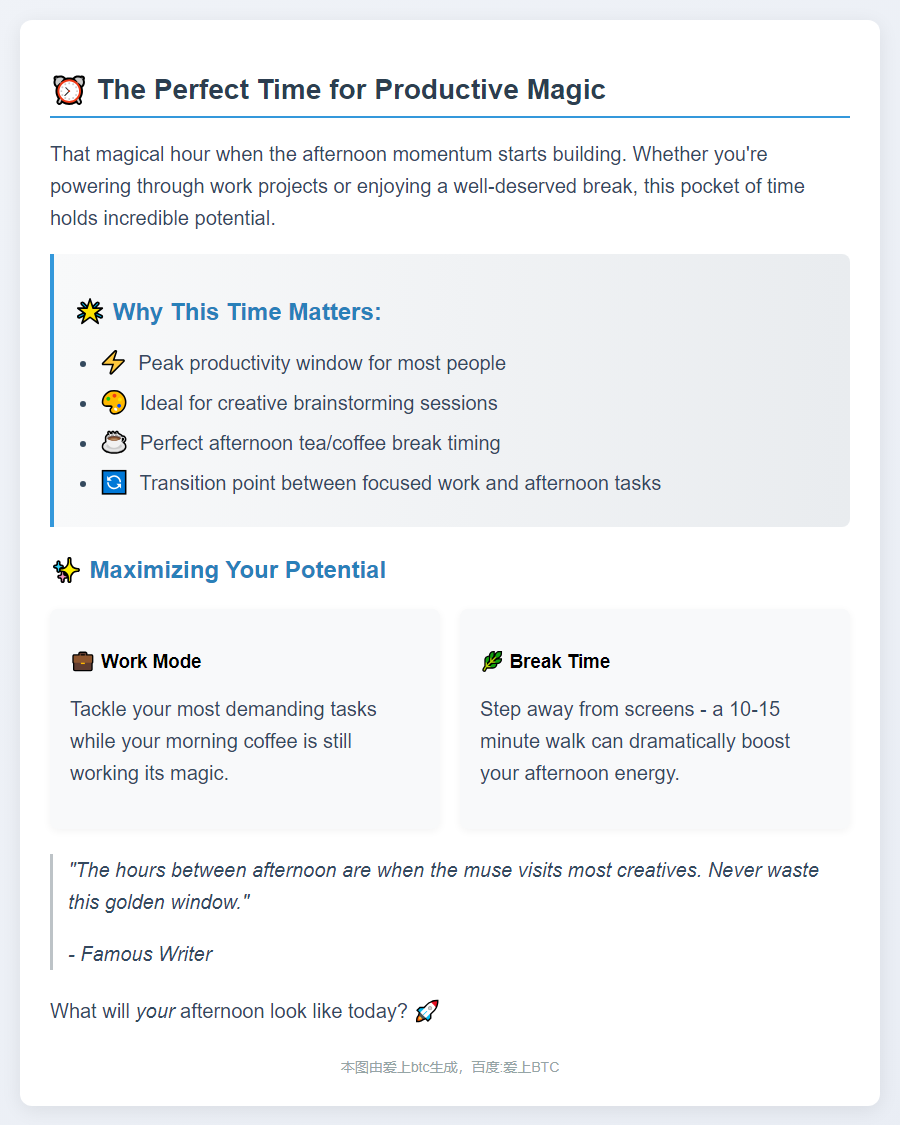Click the Peak productivity window list item
The height and width of the screenshot is (1125, 900).
point(322,363)
